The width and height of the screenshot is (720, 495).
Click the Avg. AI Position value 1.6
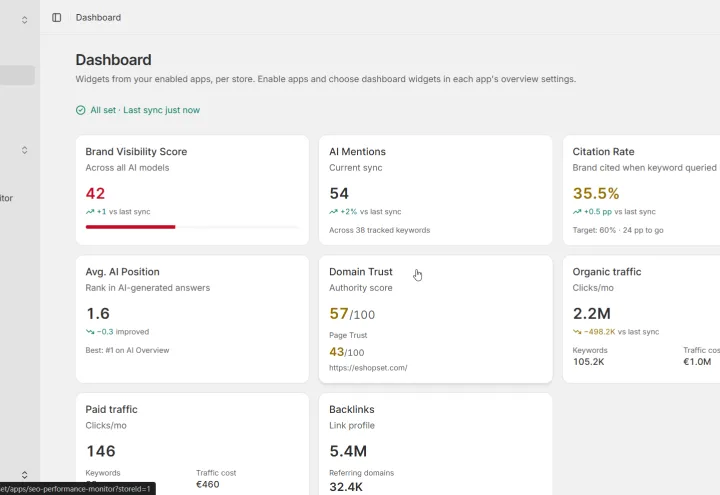[x=98, y=314]
